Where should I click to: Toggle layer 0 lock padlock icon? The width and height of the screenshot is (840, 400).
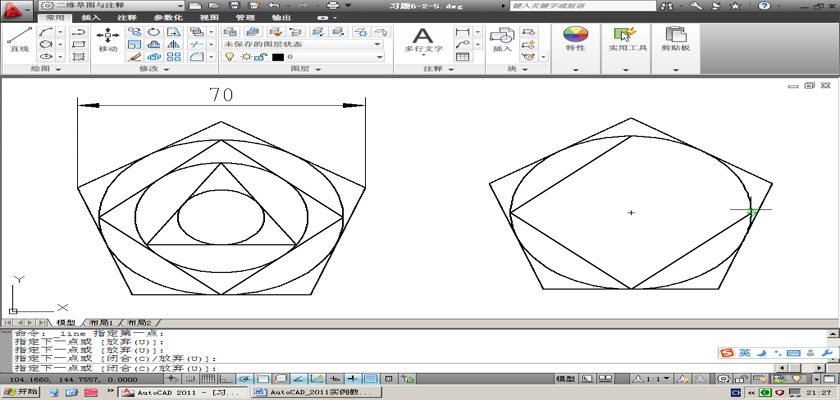click(x=263, y=57)
